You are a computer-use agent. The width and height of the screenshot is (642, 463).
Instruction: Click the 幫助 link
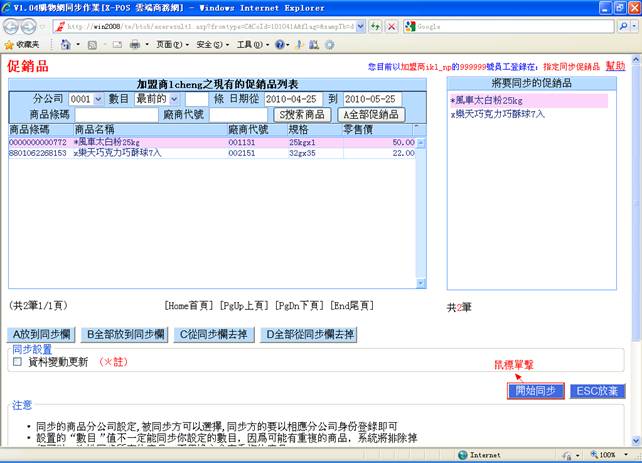click(x=615, y=65)
